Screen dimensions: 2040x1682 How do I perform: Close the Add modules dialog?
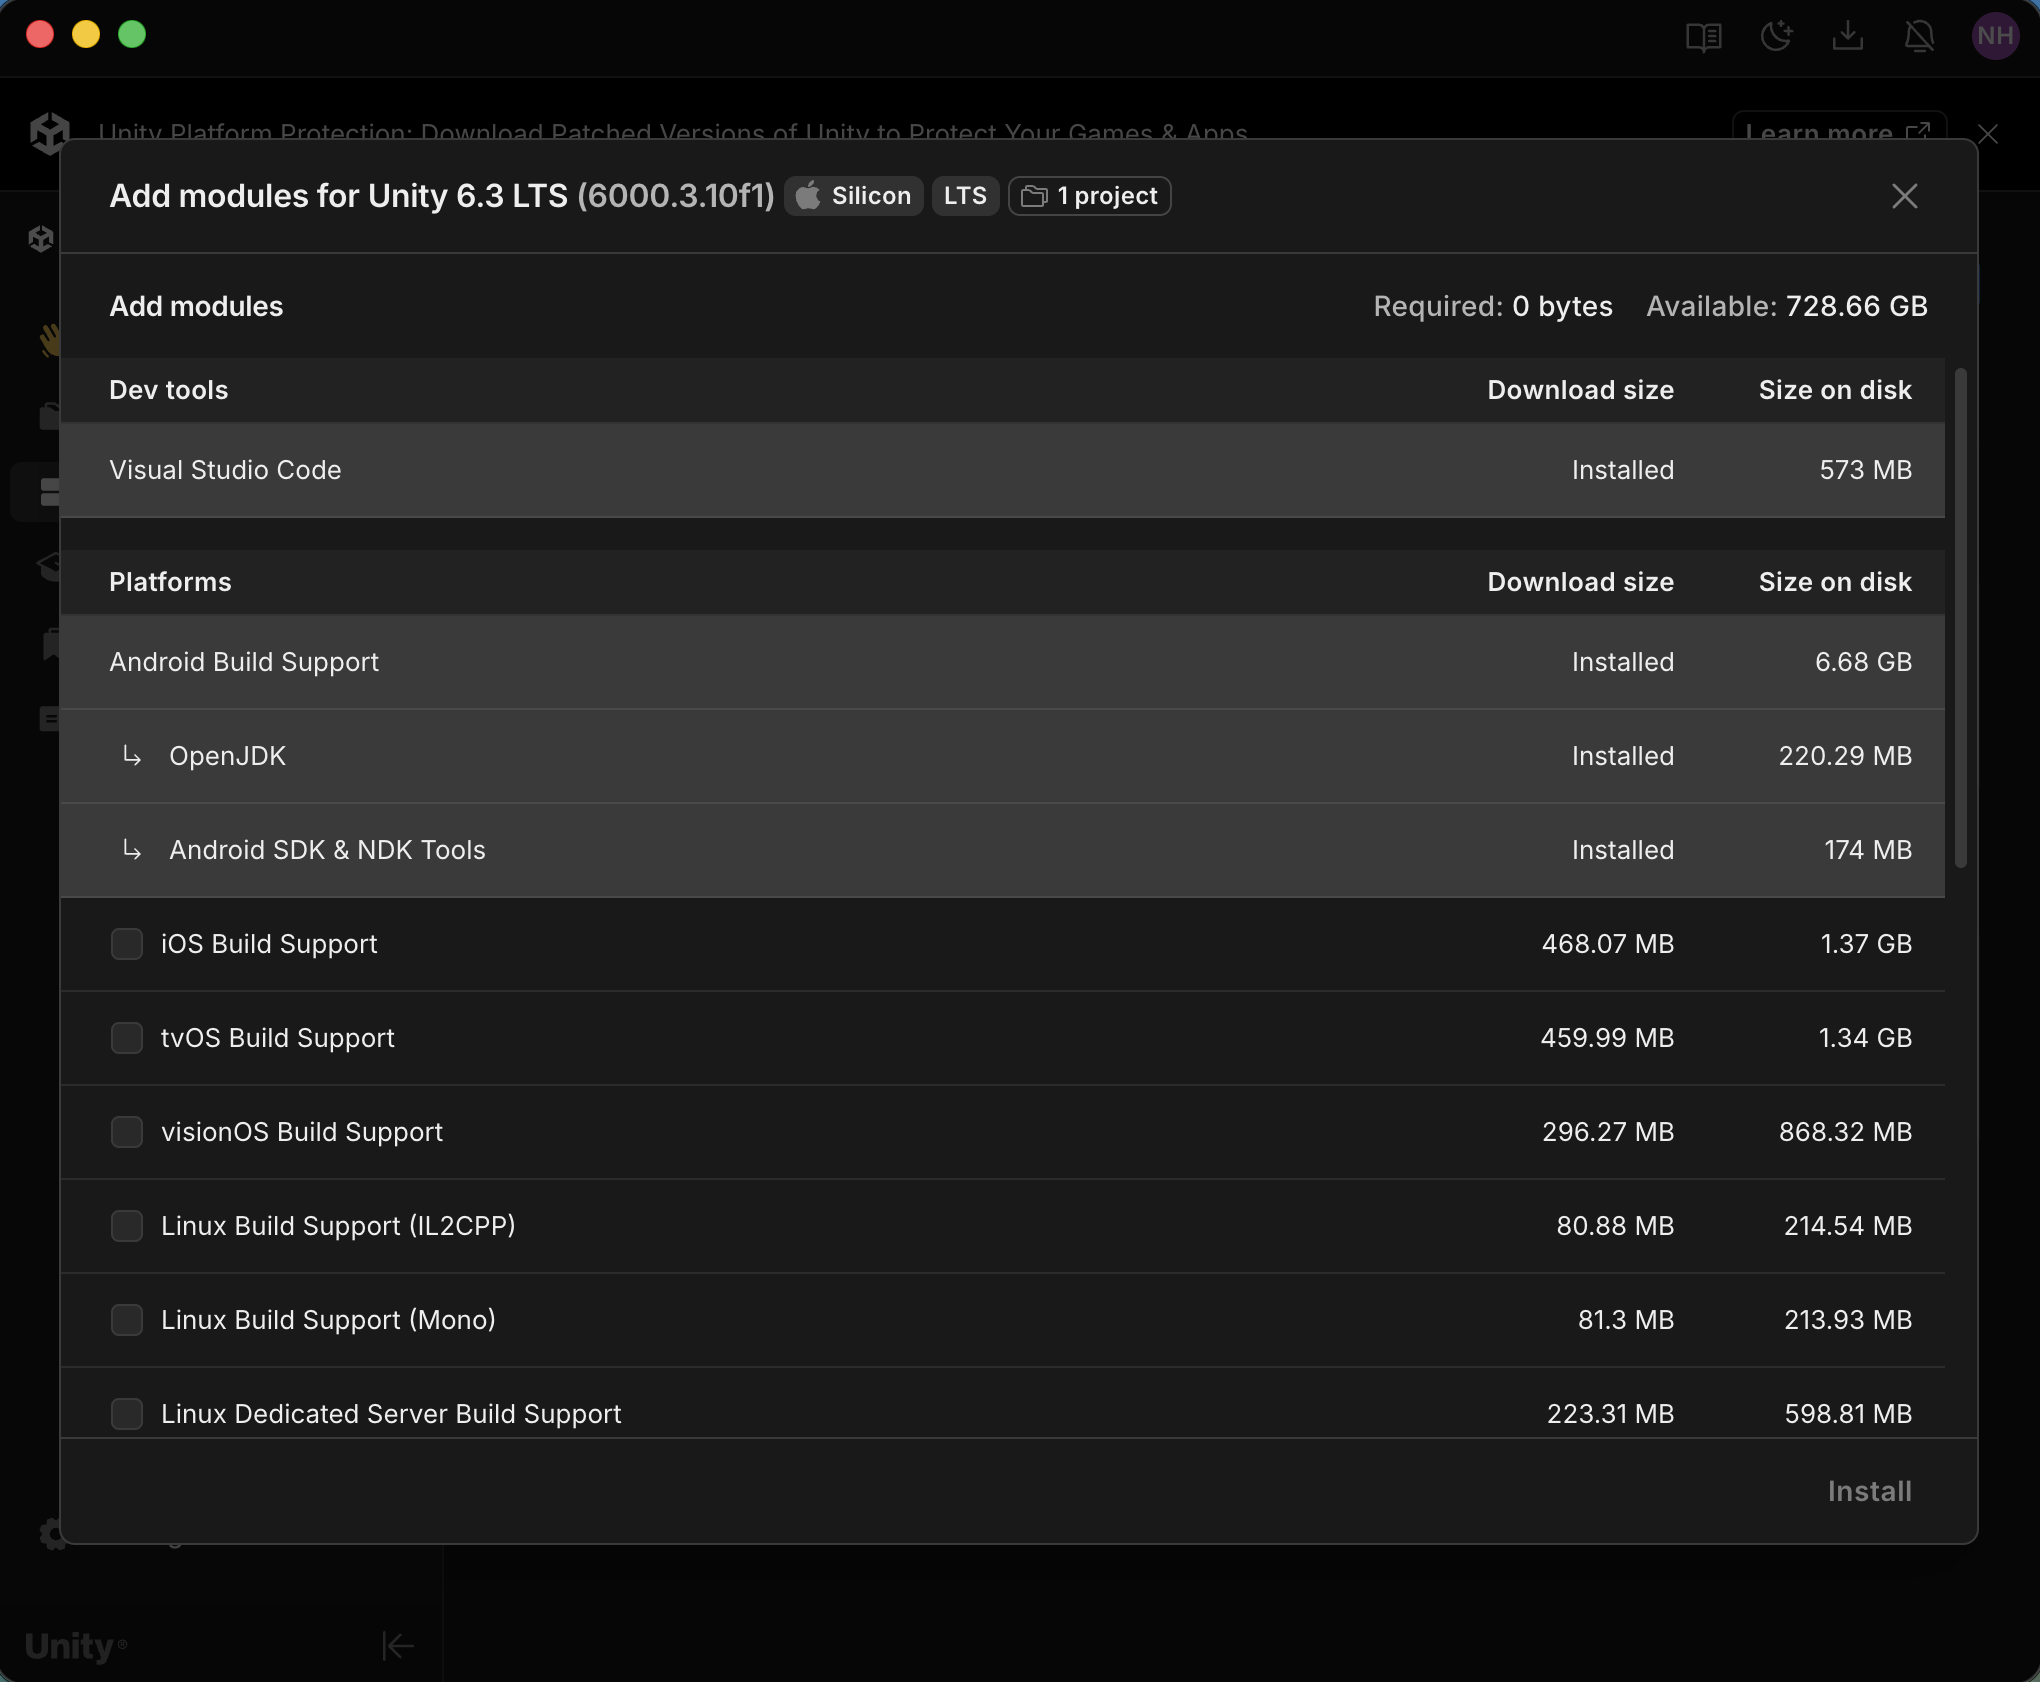[1903, 196]
